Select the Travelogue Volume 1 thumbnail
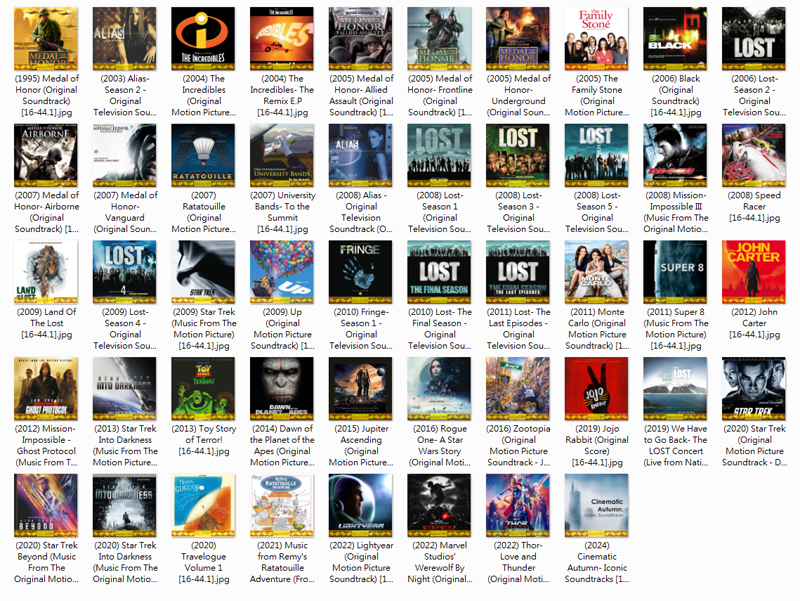This screenshot has width=800, height=601. (203, 506)
